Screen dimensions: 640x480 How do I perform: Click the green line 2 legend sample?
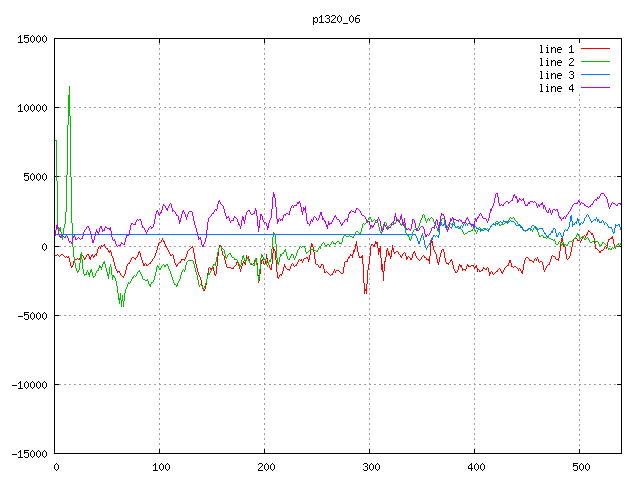pos(596,62)
